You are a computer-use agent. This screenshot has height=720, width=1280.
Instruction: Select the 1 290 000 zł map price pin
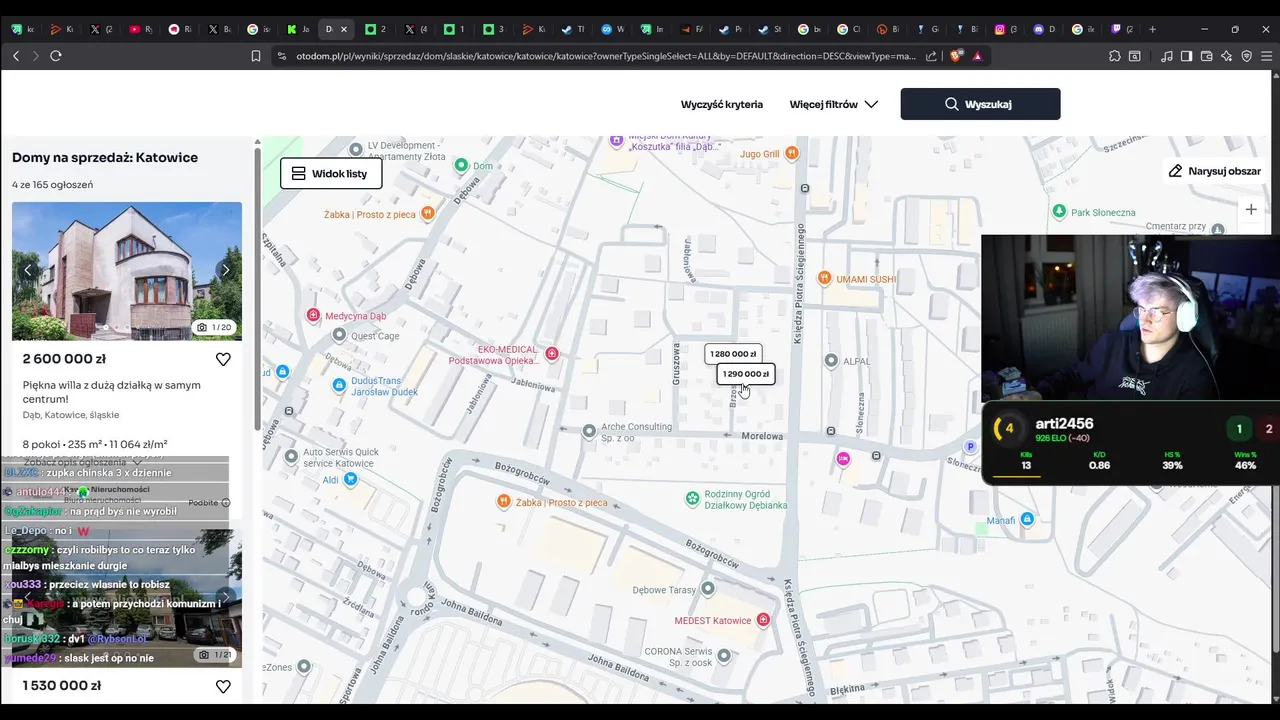pos(746,374)
